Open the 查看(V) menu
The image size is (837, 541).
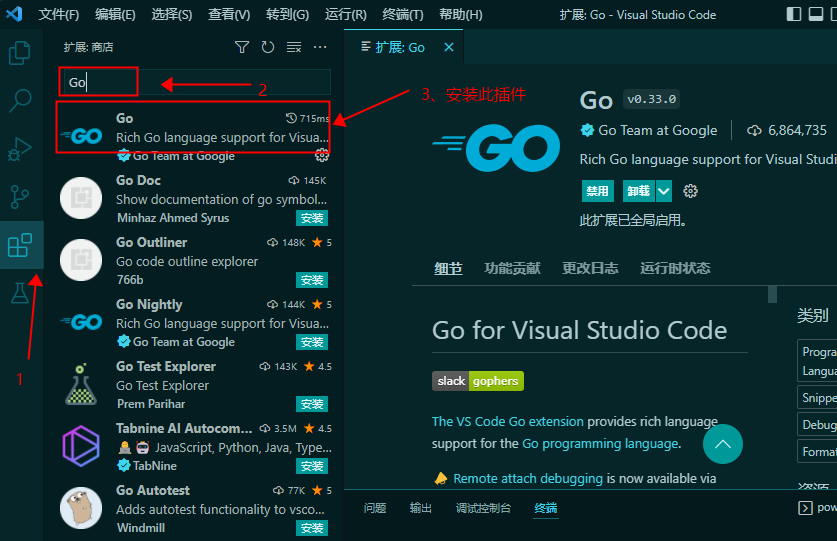[229, 14]
